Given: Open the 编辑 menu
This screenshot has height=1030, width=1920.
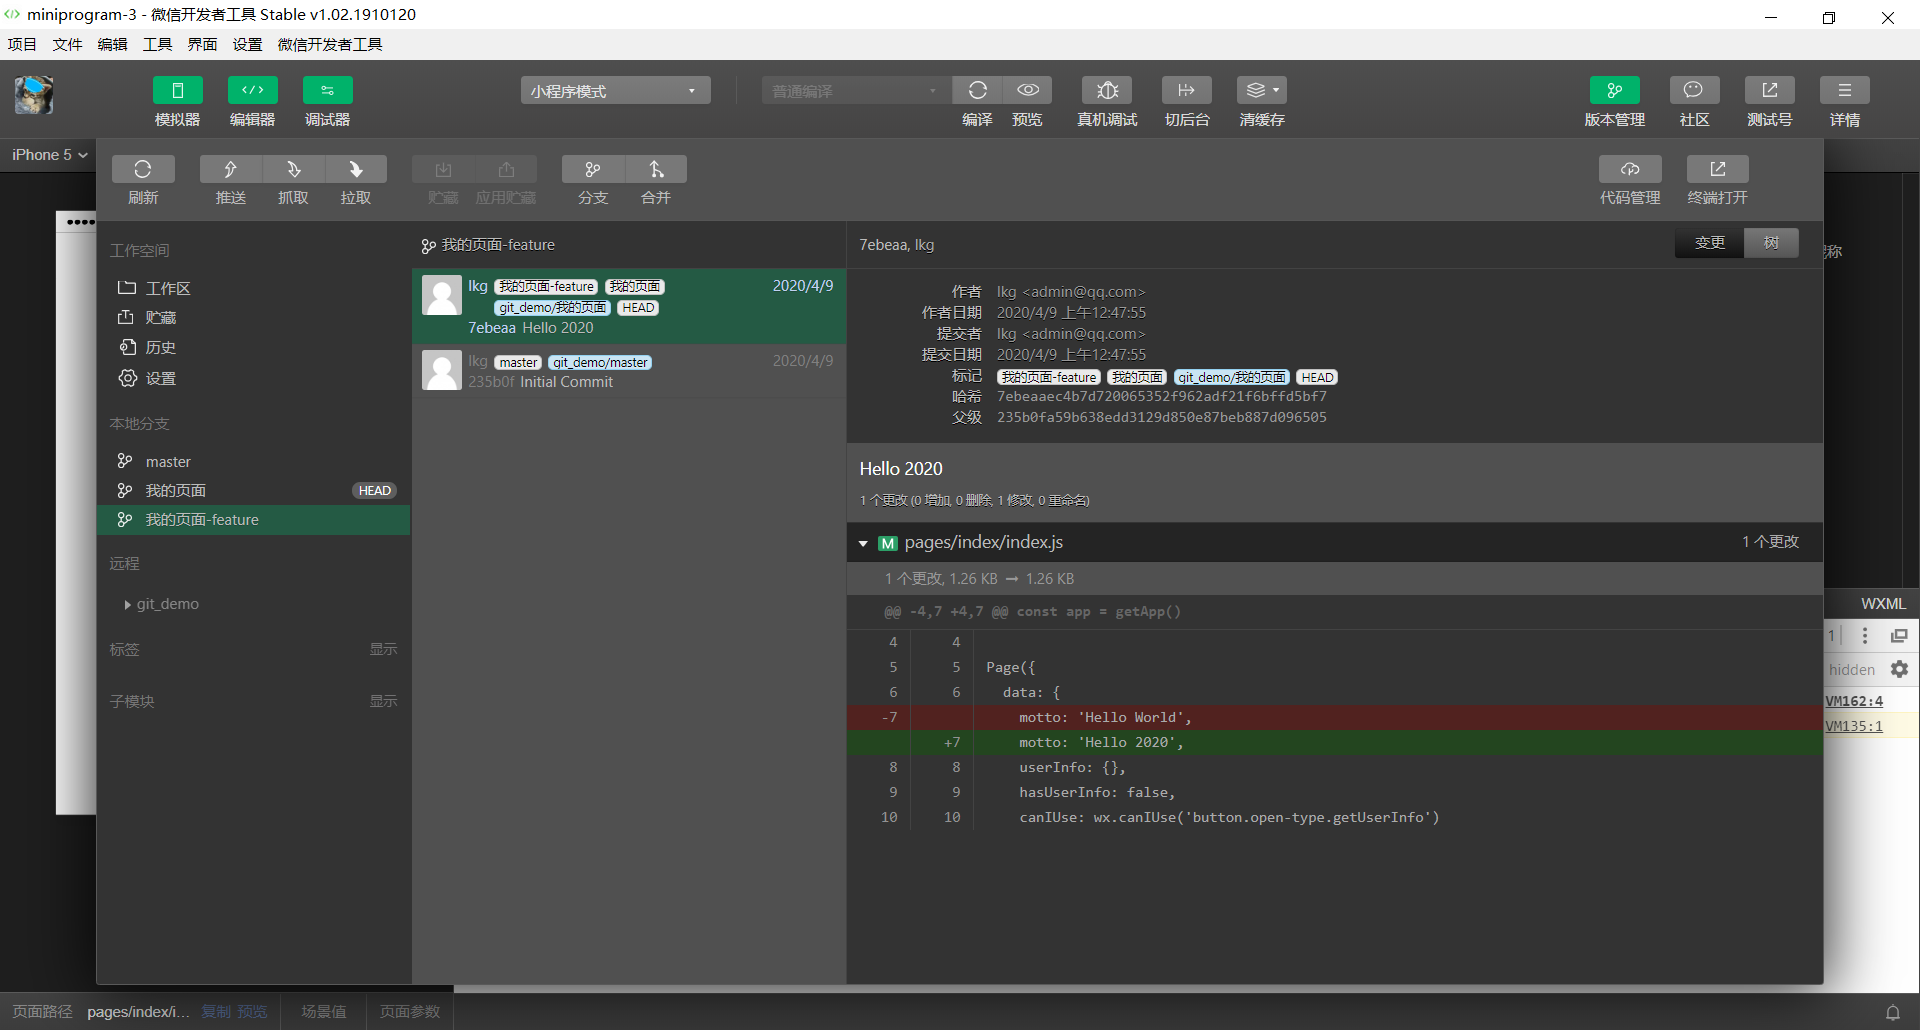Looking at the screenshot, I should point(112,44).
